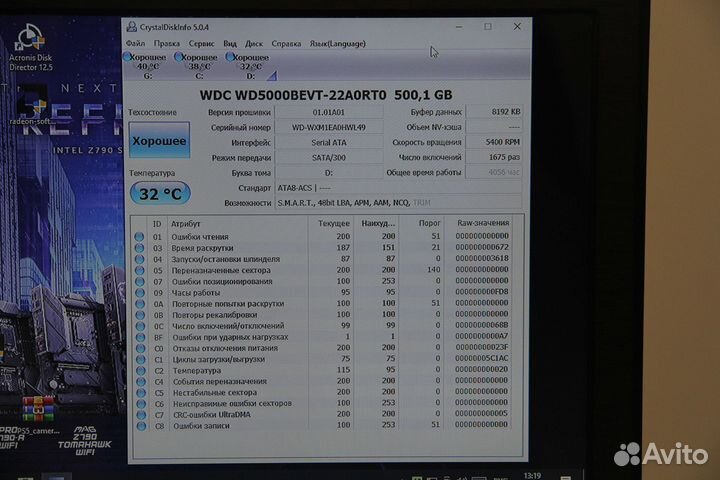
Task: Open the Файл menu
Action: [x=135, y=44]
